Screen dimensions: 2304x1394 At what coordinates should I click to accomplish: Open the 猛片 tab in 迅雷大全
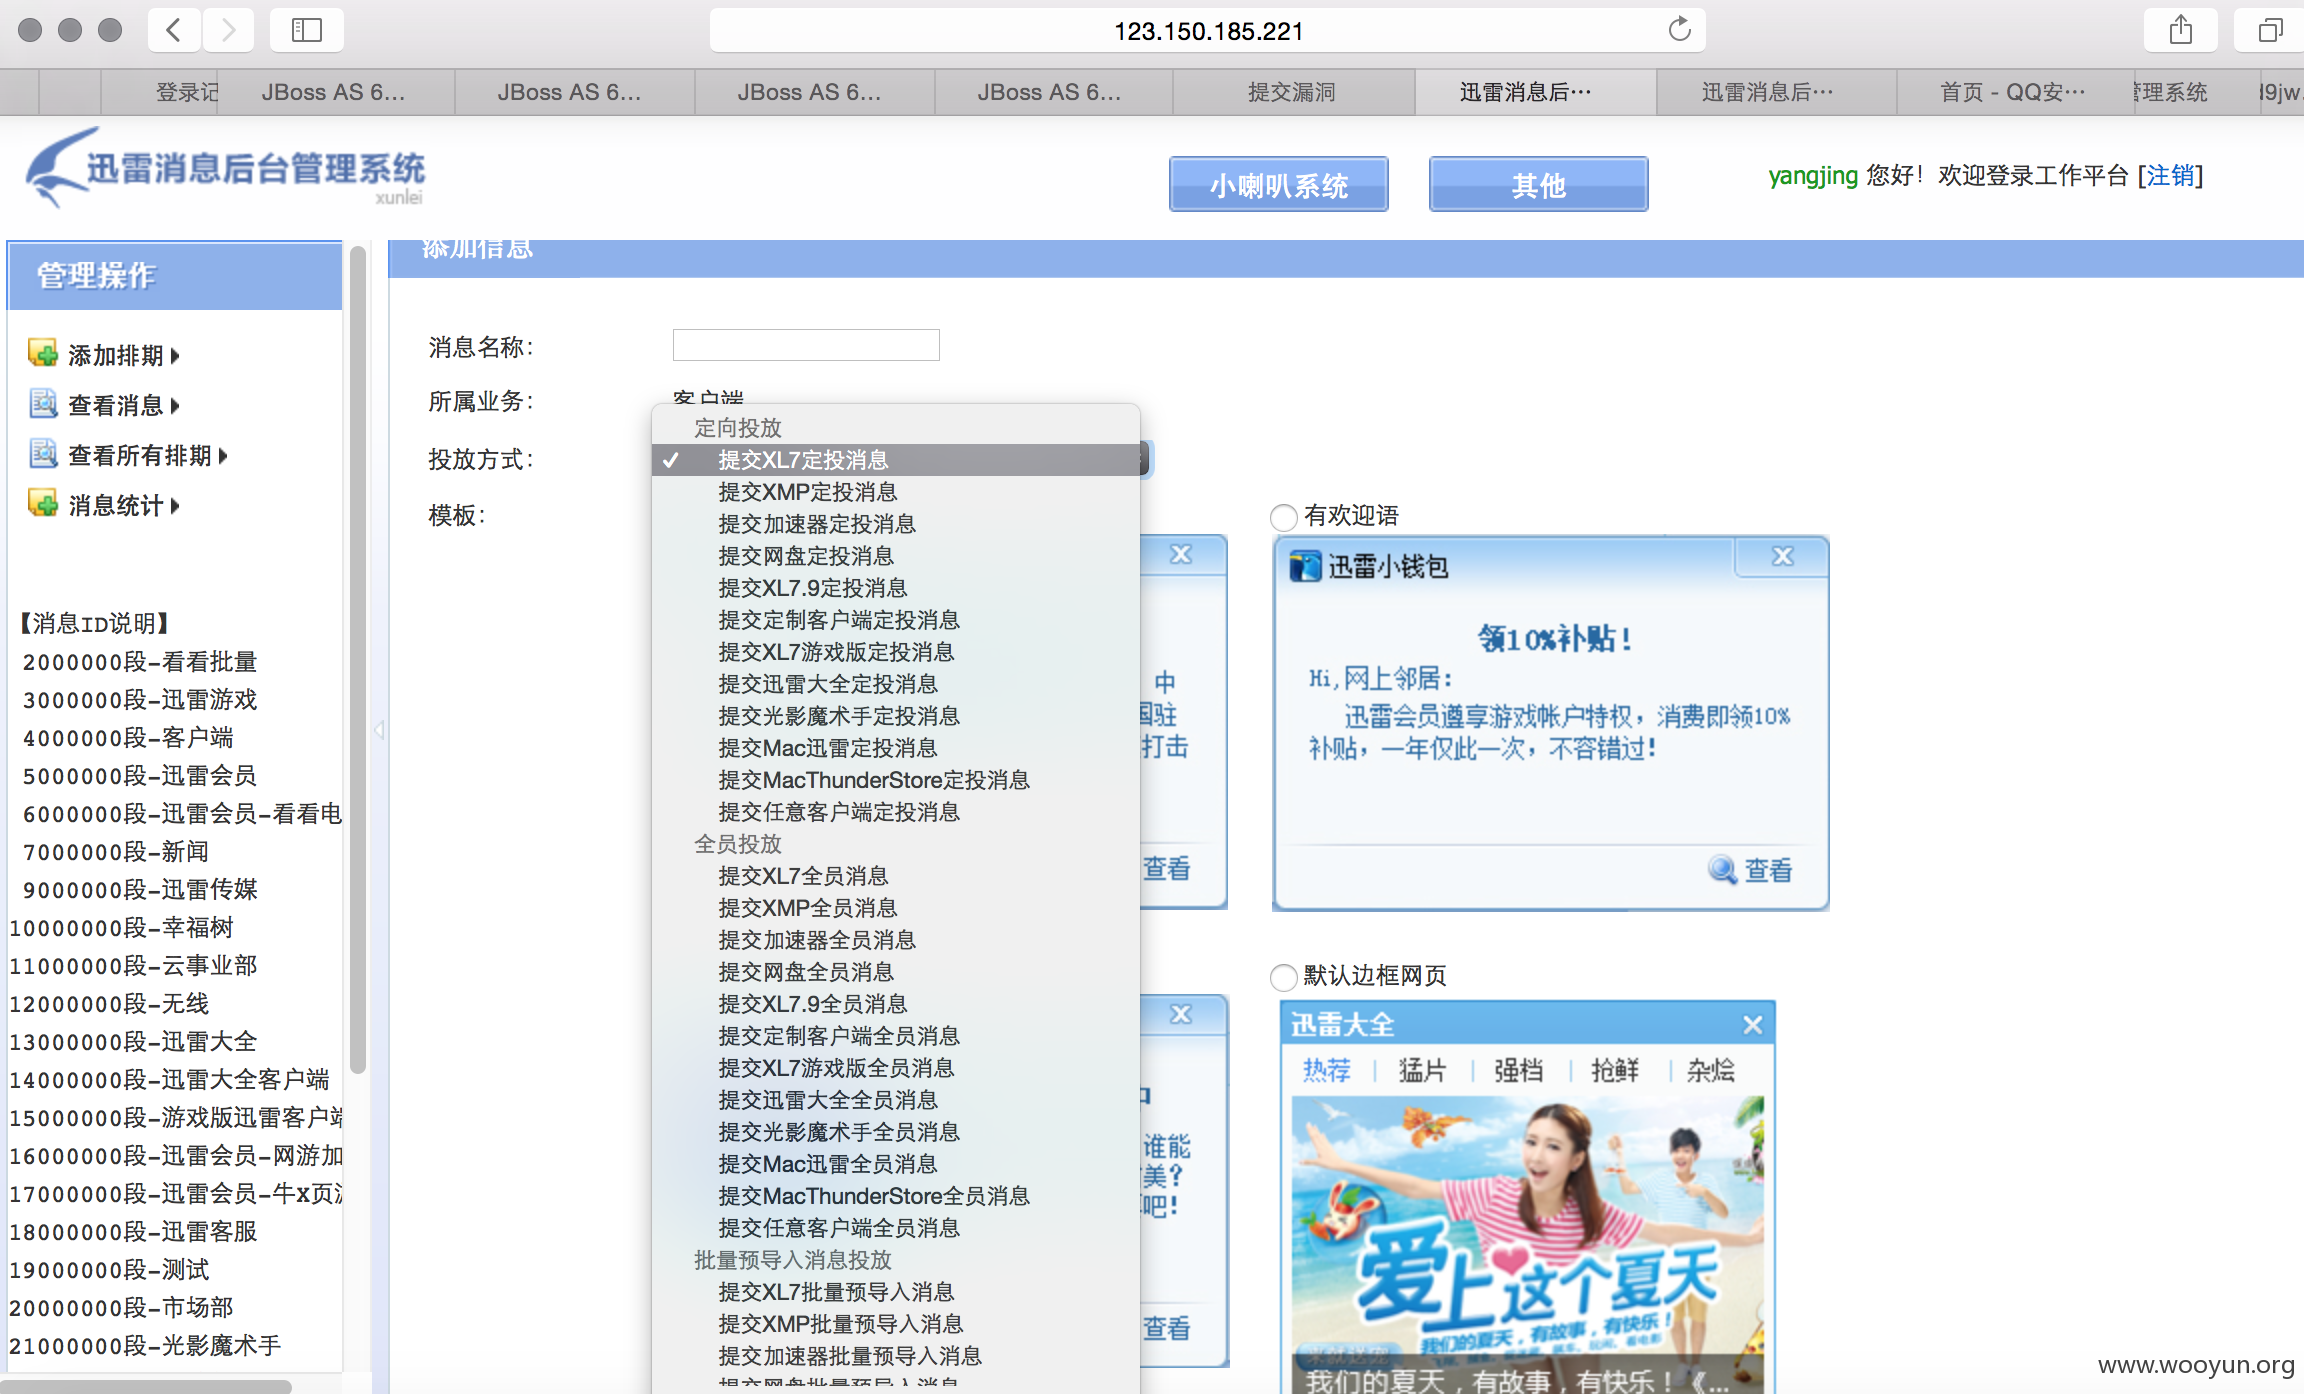click(x=1422, y=1070)
